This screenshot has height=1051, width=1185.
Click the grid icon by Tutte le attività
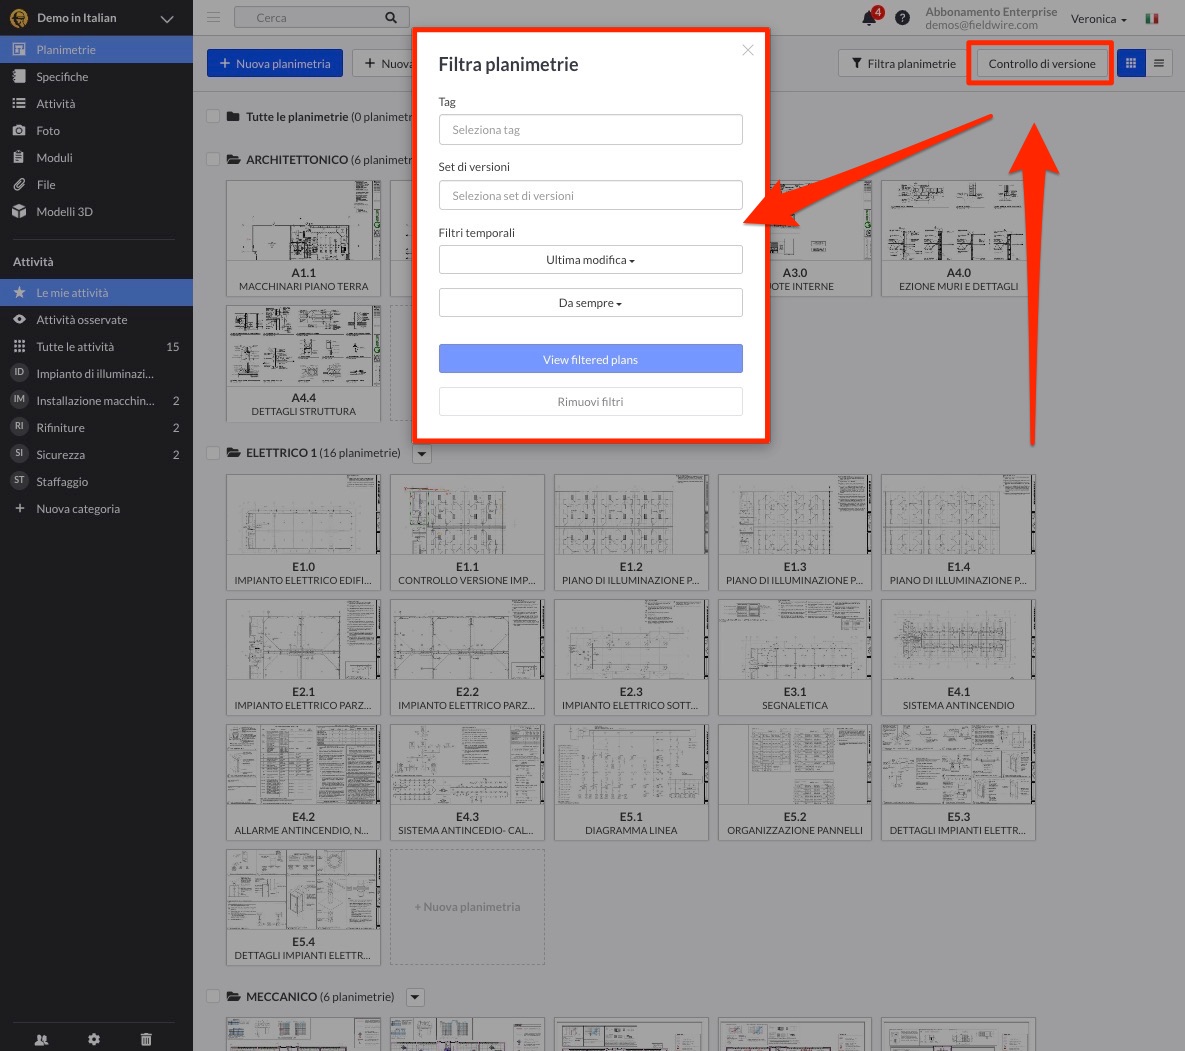tap(20, 346)
